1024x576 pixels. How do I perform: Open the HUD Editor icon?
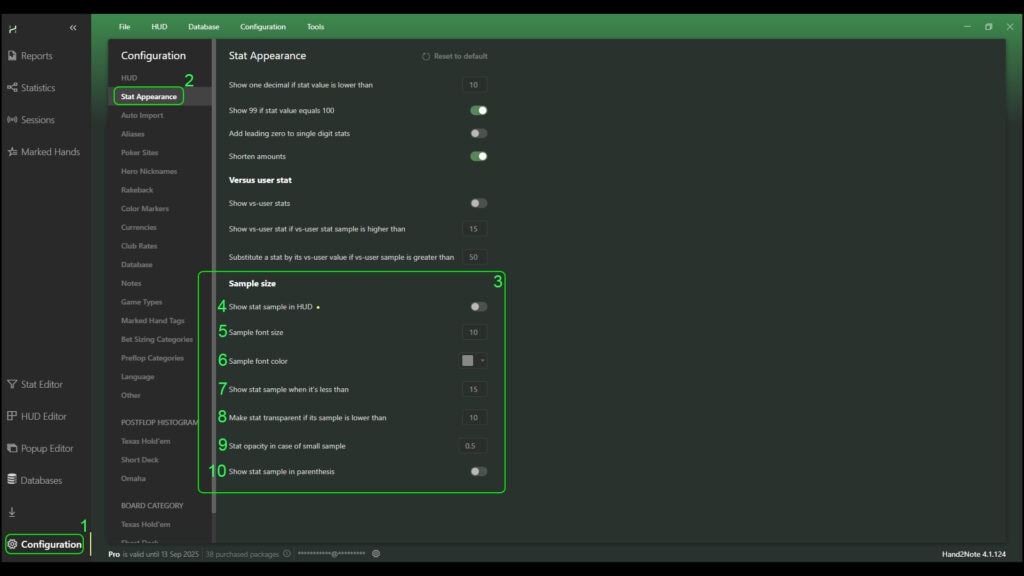click(x=12, y=416)
